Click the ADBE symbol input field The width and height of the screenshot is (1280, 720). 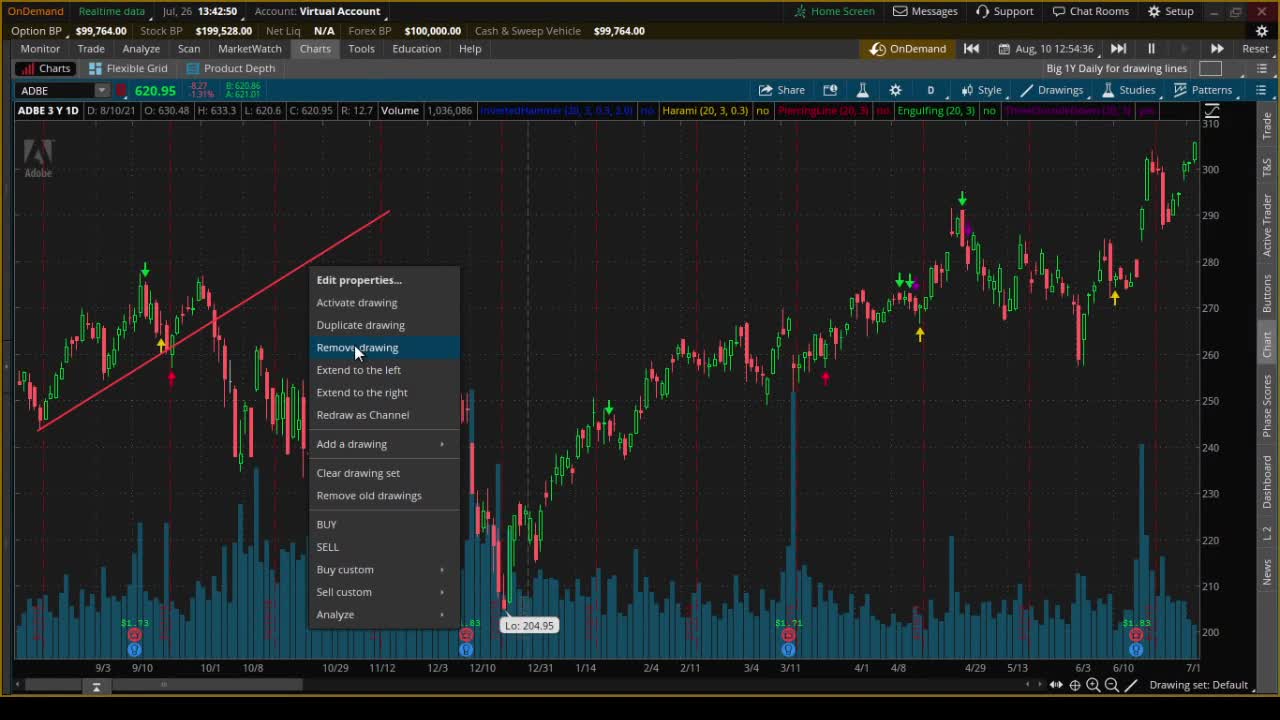point(55,90)
